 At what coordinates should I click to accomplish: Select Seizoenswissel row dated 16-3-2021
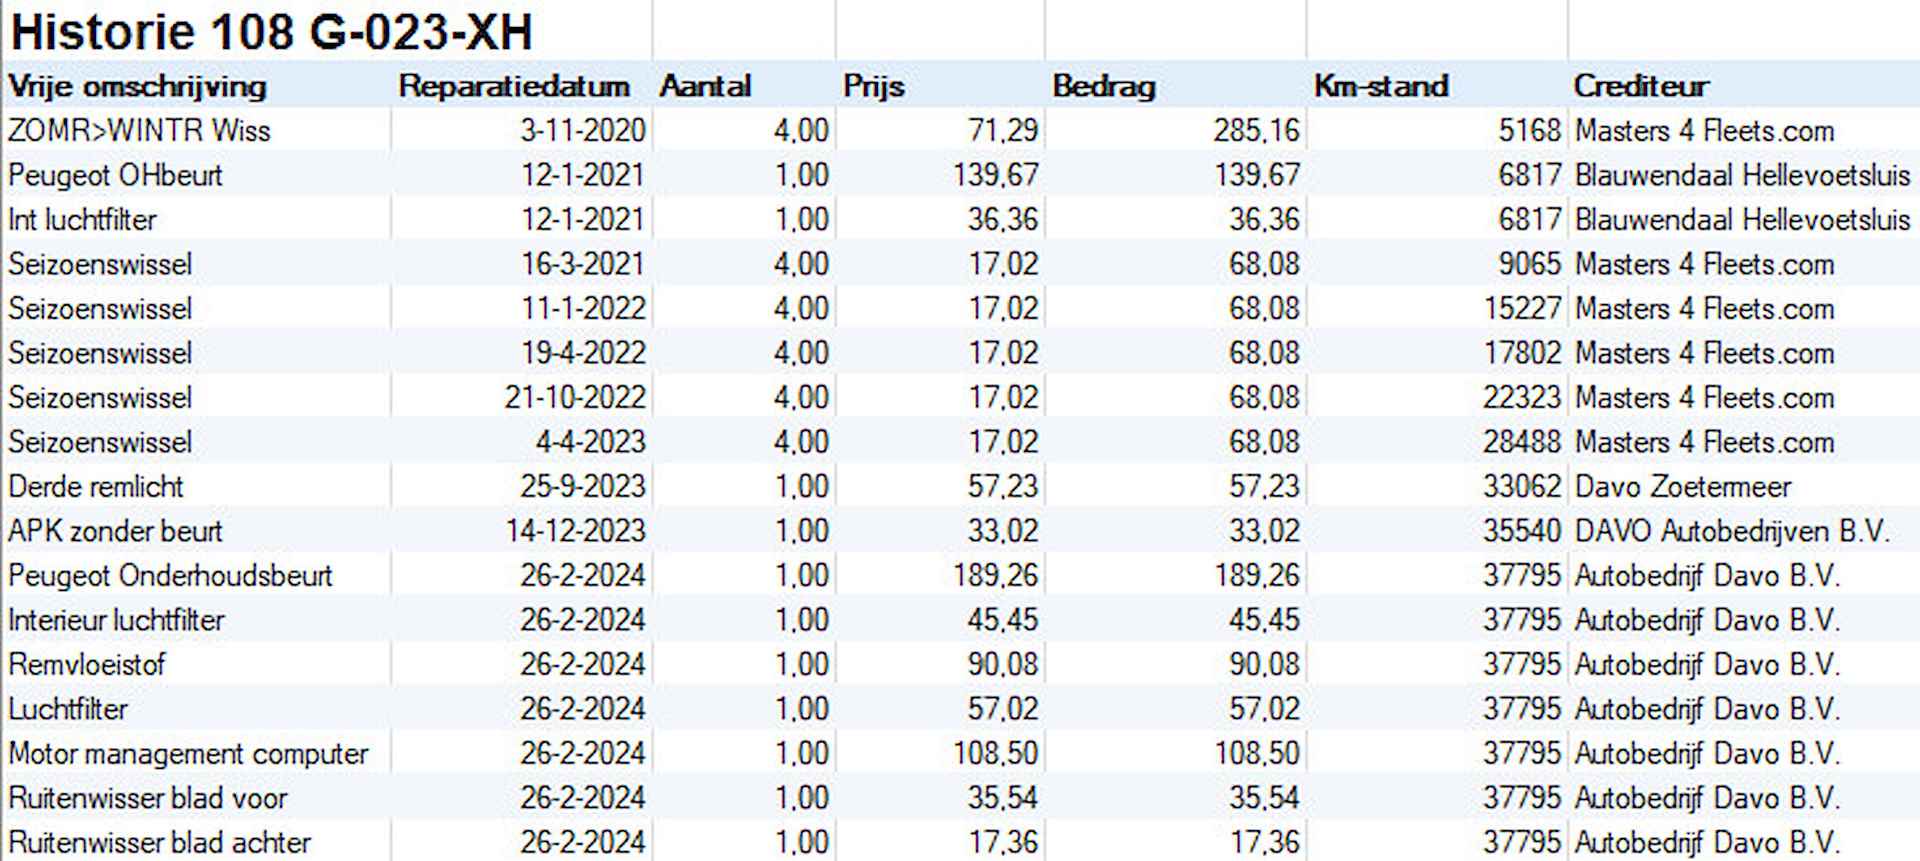(x=960, y=264)
